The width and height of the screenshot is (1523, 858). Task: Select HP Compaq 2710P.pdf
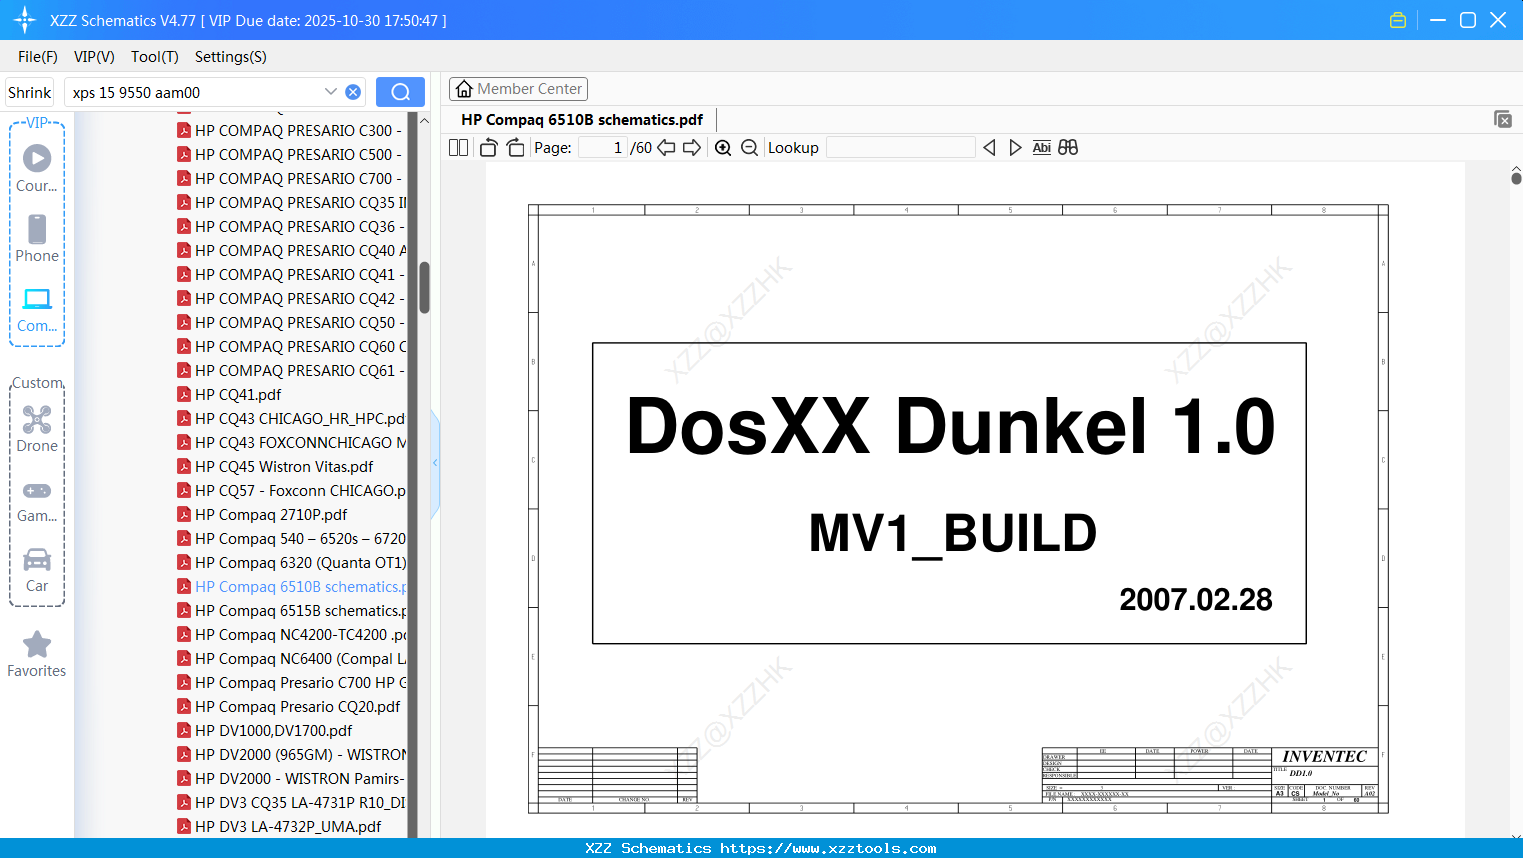pyautogui.click(x=262, y=514)
